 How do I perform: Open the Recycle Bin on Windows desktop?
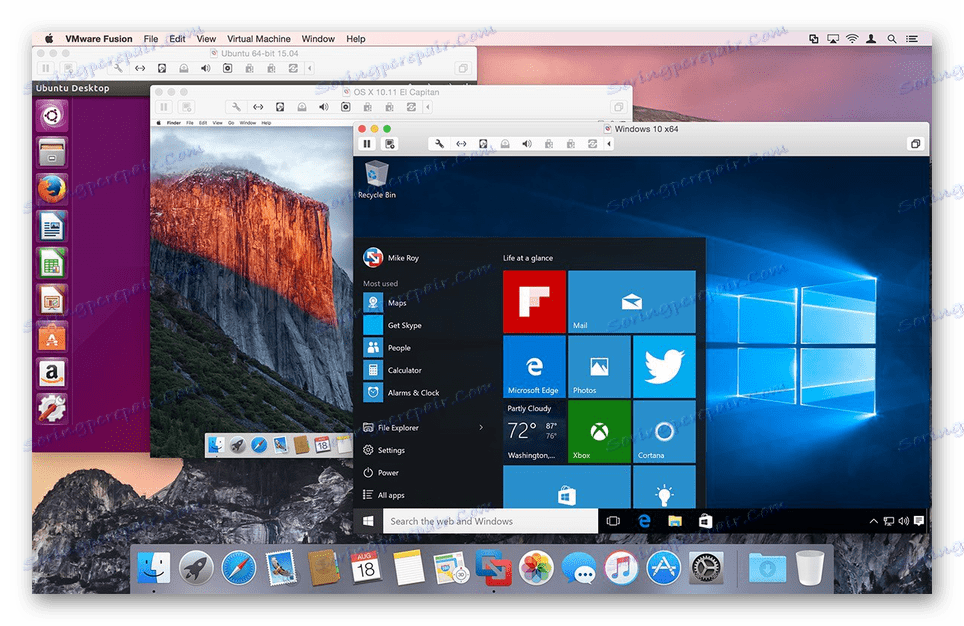coord(376,180)
